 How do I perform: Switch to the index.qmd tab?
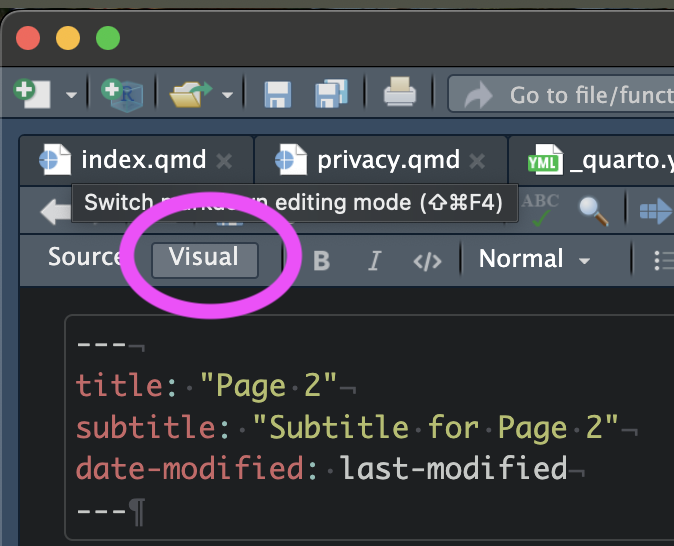(x=142, y=160)
